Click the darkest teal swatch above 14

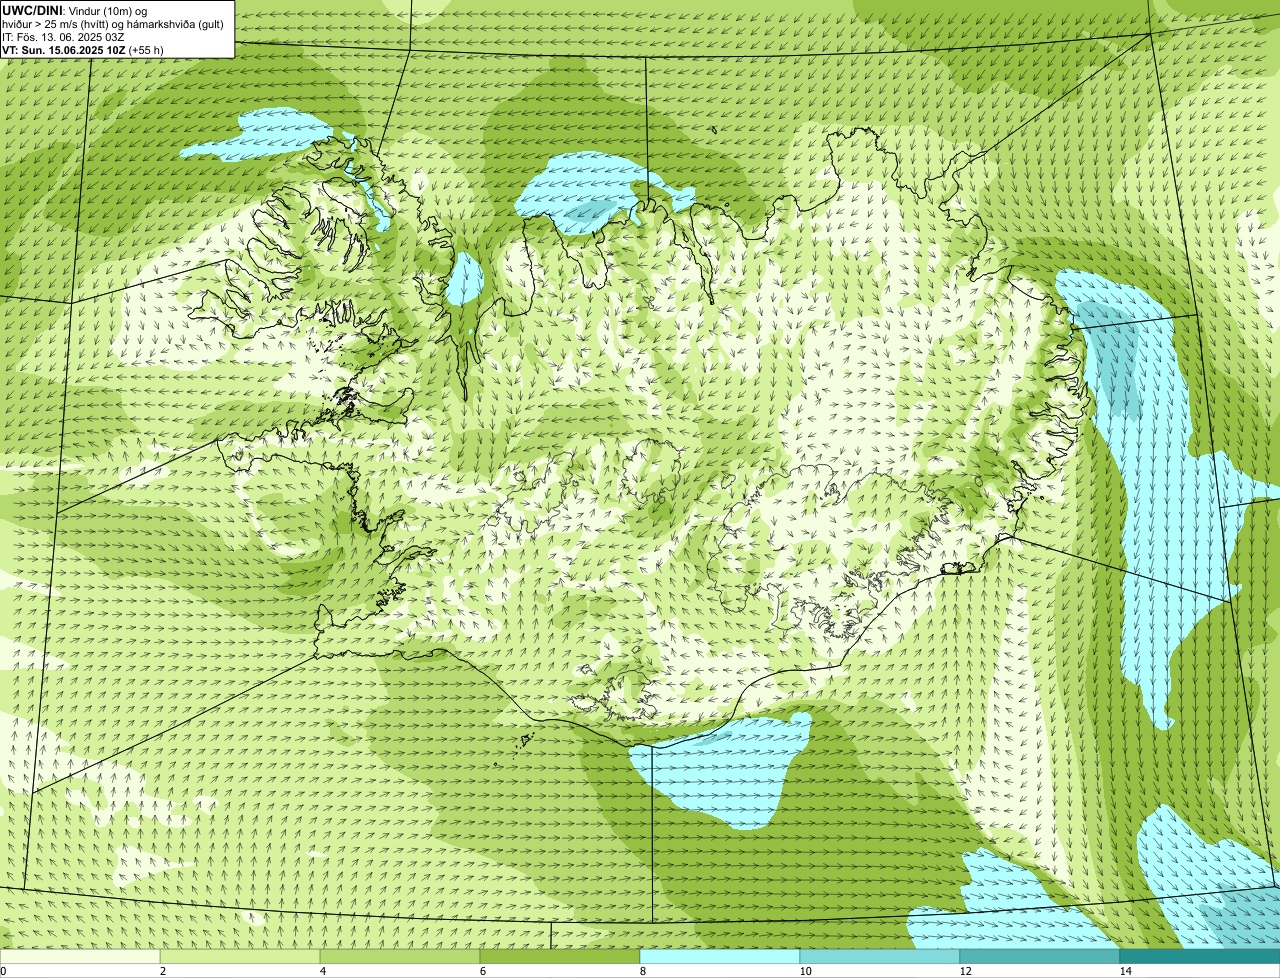(x=1200, y=956)
